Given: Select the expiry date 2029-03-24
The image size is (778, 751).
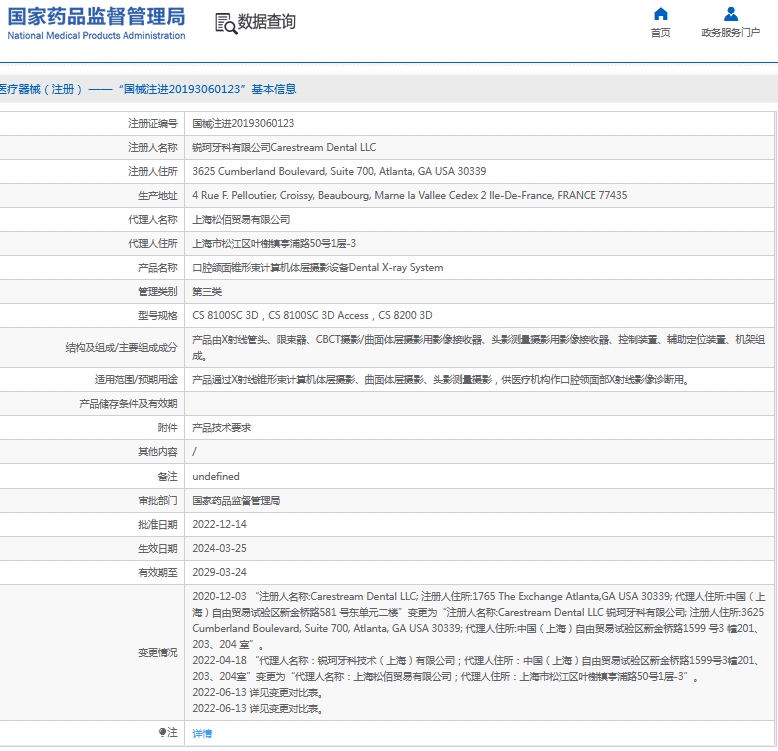Looking at the screenshot, I should (219, 572).
